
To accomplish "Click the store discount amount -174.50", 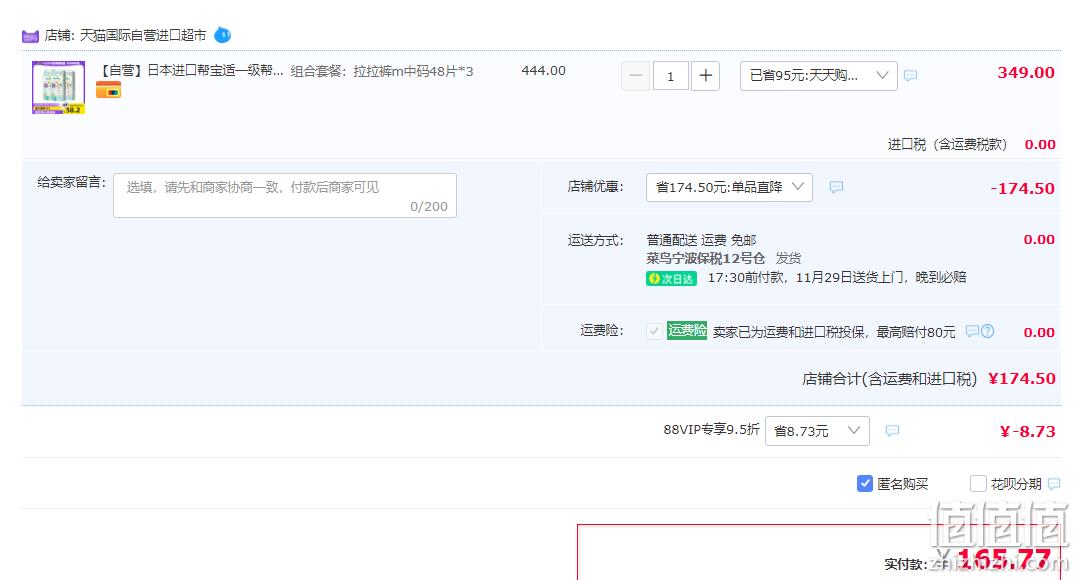I will 1022,188.
